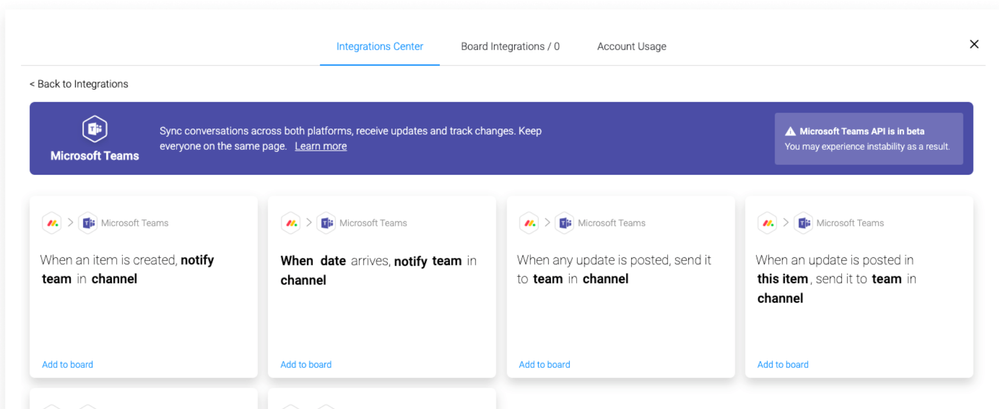
Task: Select 'When' field in the date arrives recipe
Action: (297, 261)
